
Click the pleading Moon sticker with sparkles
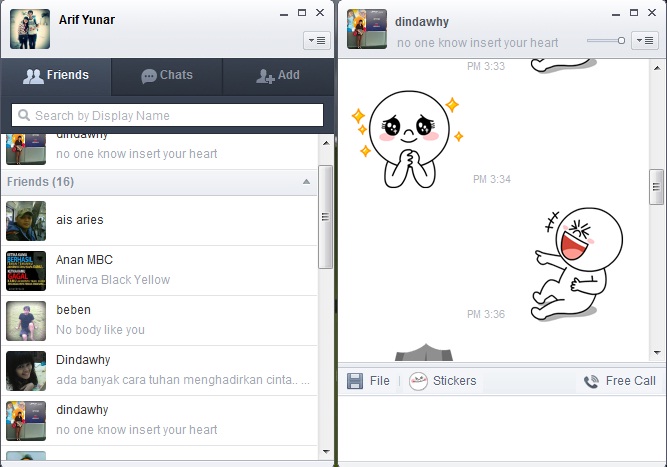407,139
